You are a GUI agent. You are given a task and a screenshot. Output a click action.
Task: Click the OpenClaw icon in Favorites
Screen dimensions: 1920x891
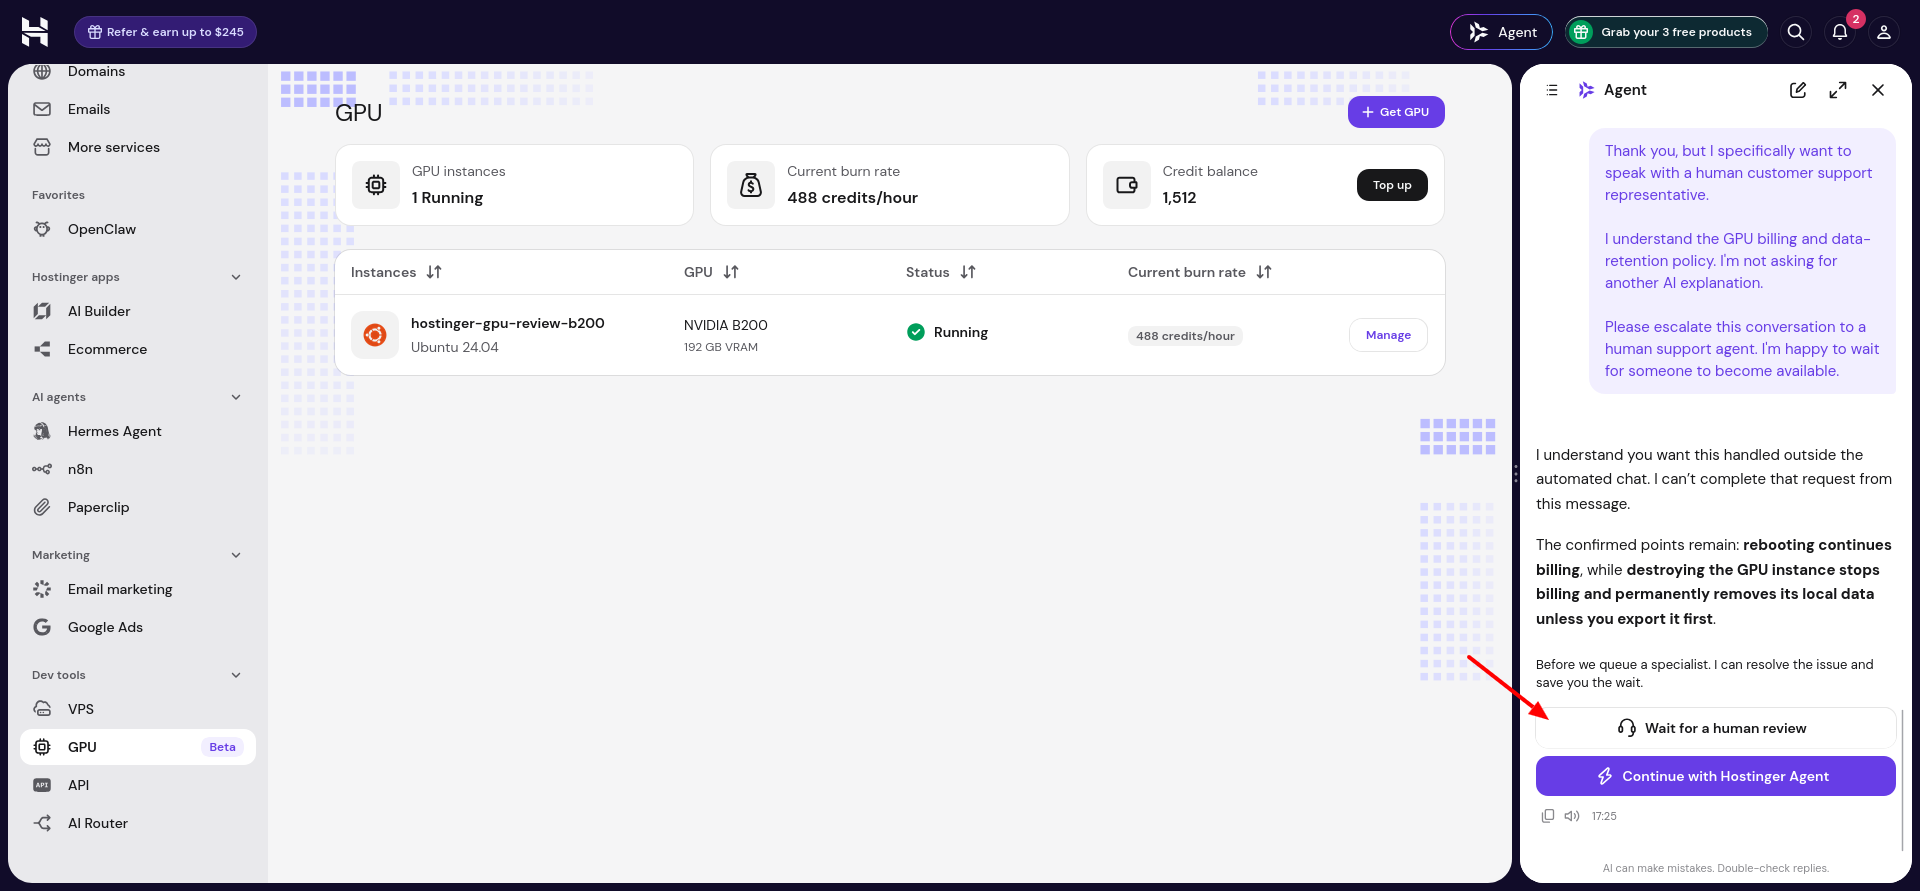click(42, 229)
